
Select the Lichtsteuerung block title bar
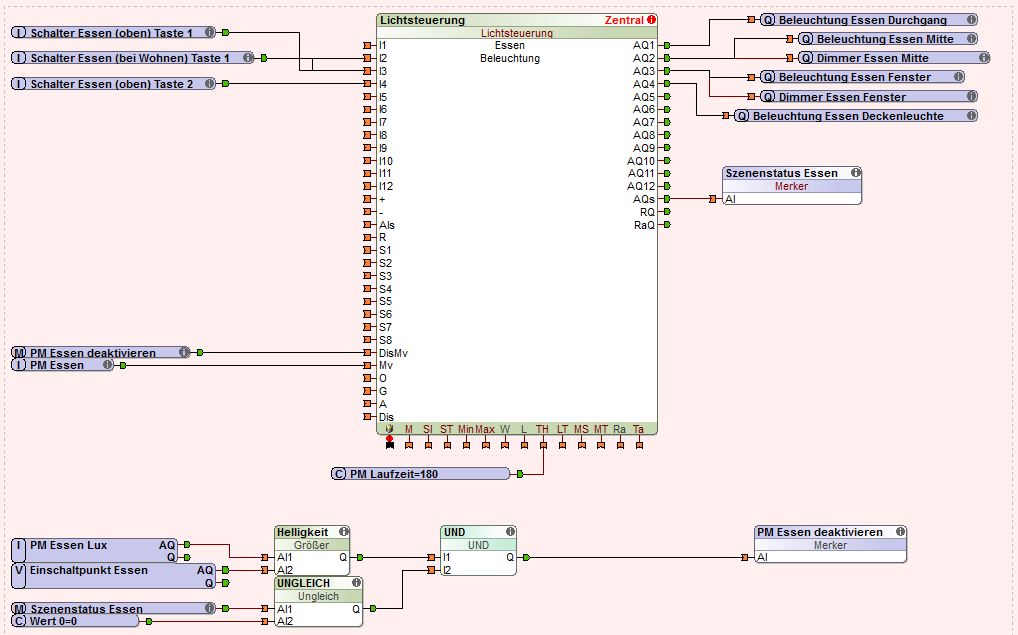[517, 20]
